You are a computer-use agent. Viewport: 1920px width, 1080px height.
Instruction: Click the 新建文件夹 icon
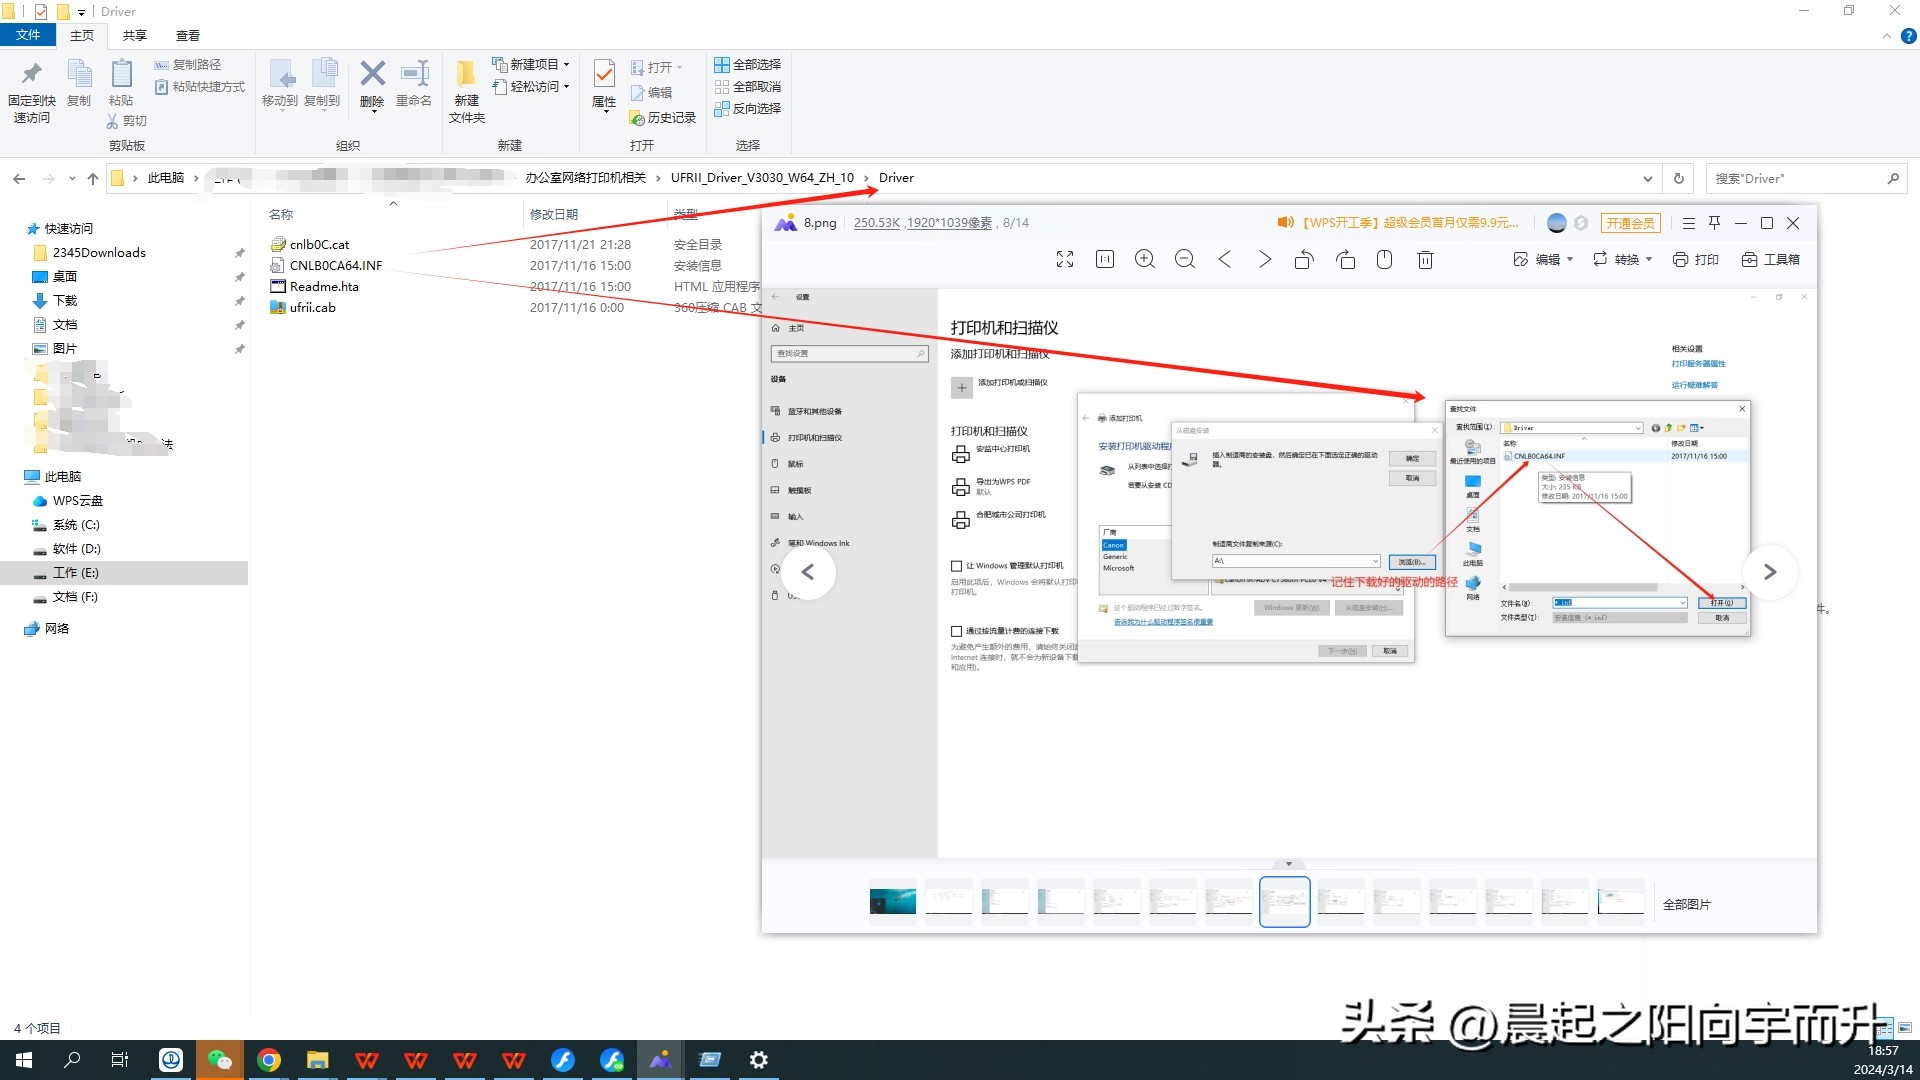466,73
